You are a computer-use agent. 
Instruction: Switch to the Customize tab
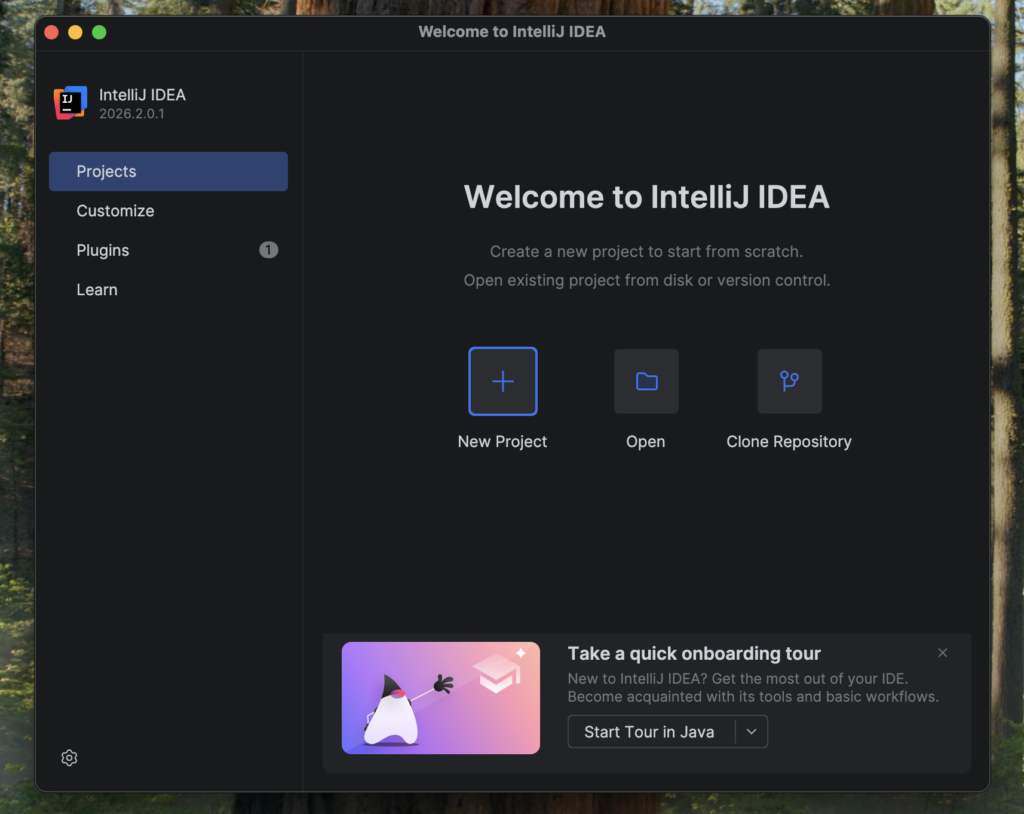click(x=168, y=211)
